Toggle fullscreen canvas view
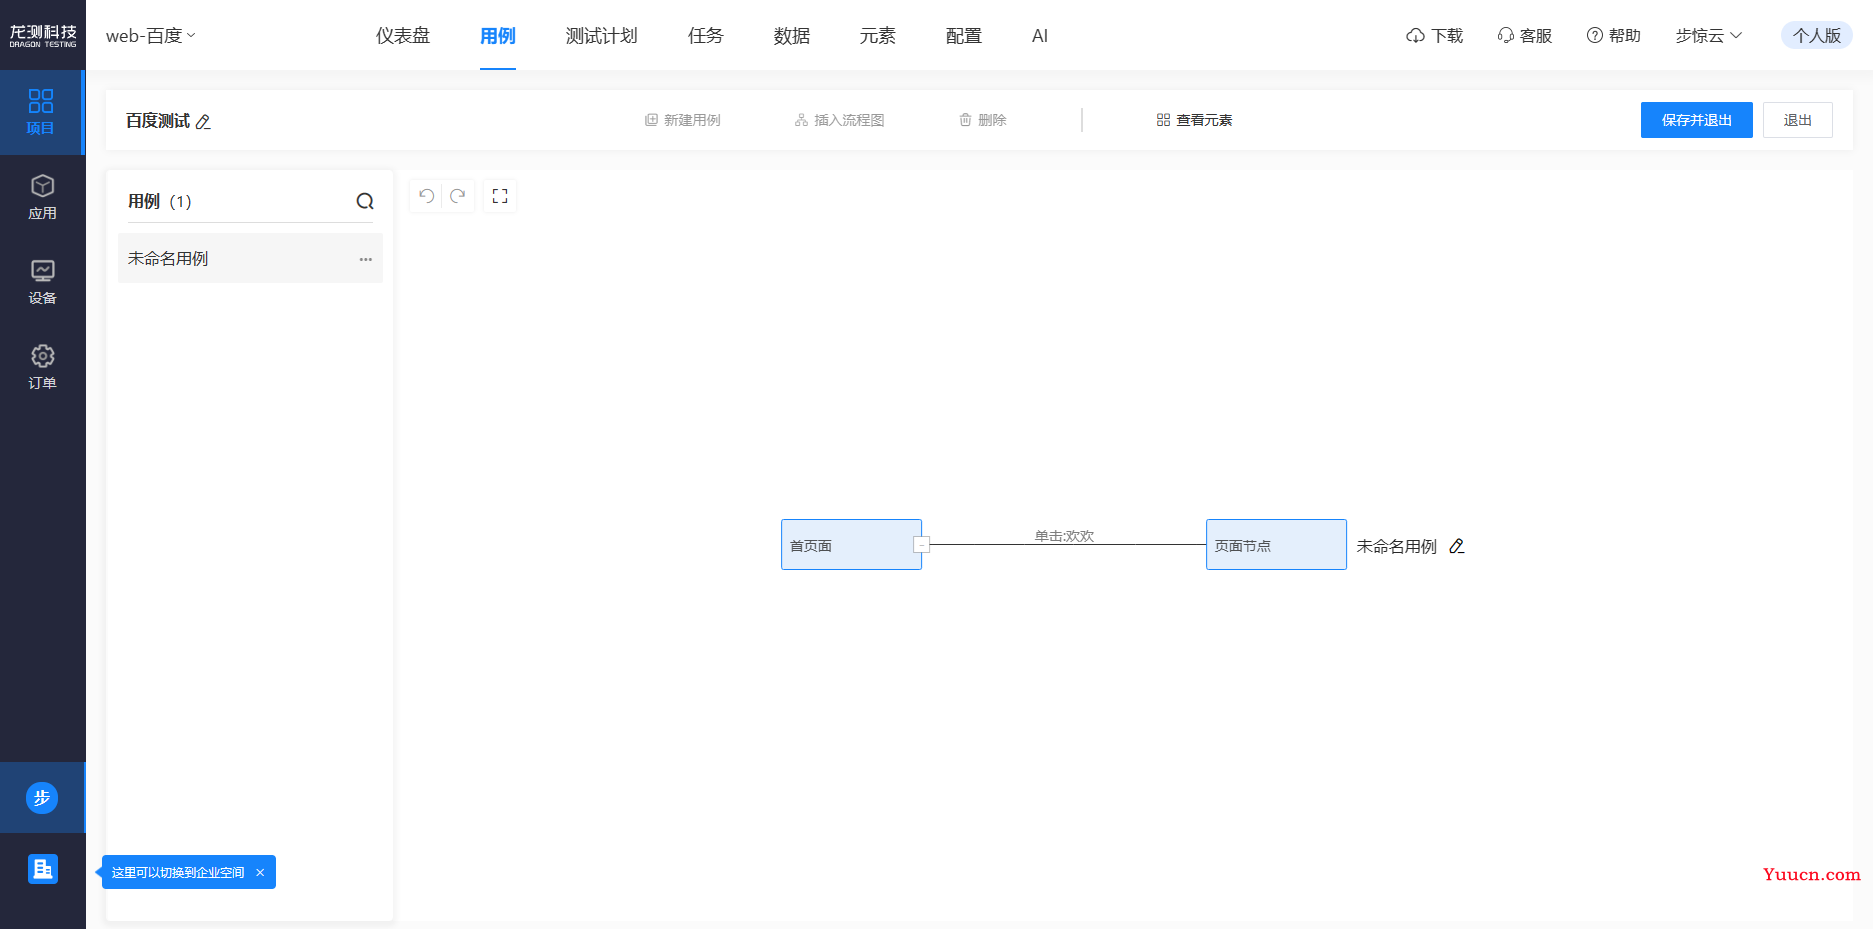This screenshot has height=929, width=1873. tap(500, 196)
